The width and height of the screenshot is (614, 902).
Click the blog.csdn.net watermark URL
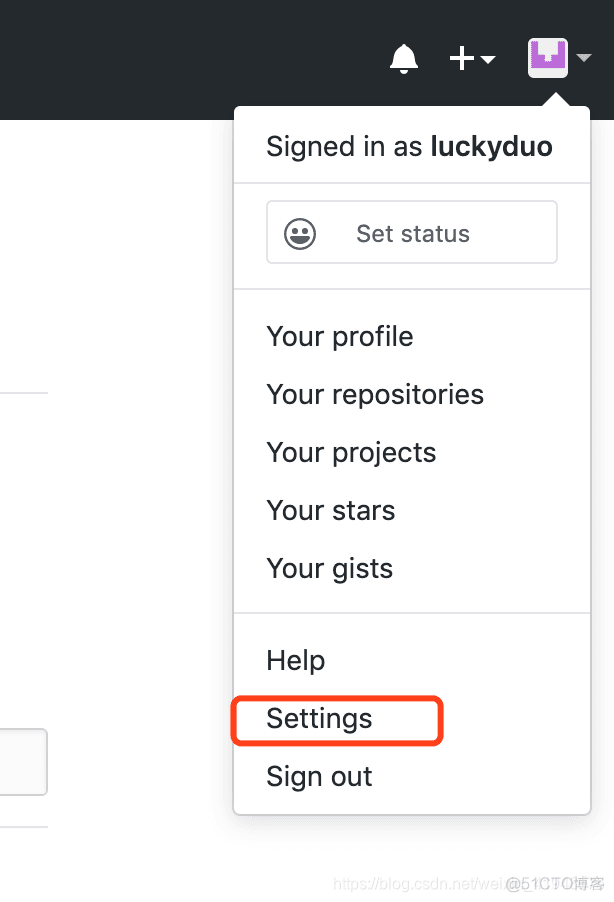click(419, 884)
